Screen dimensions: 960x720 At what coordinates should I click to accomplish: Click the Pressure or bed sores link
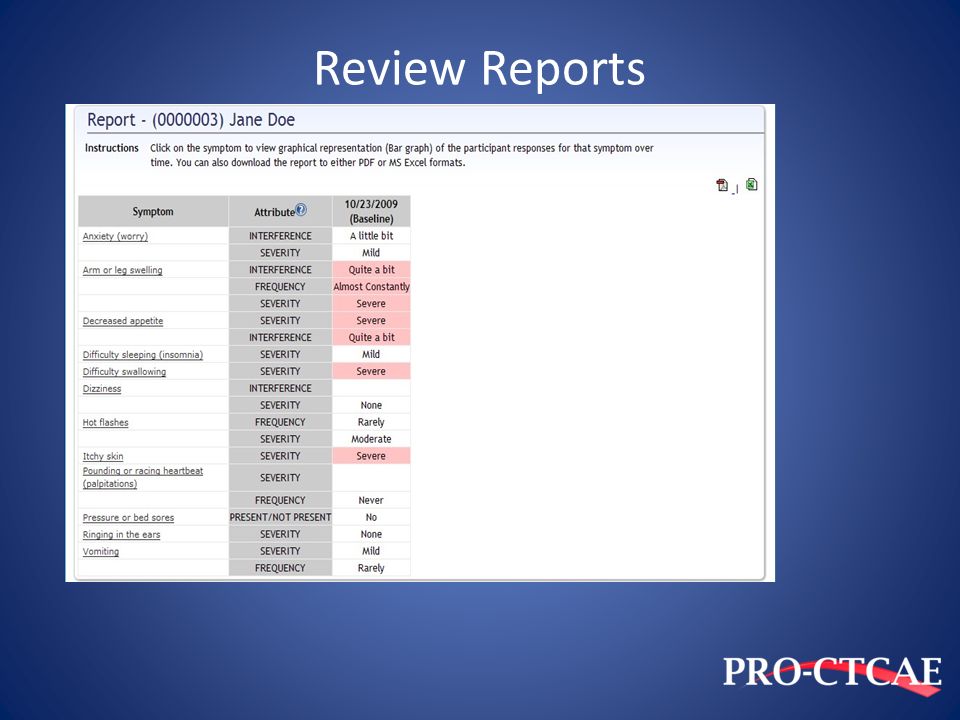(128, 517)
